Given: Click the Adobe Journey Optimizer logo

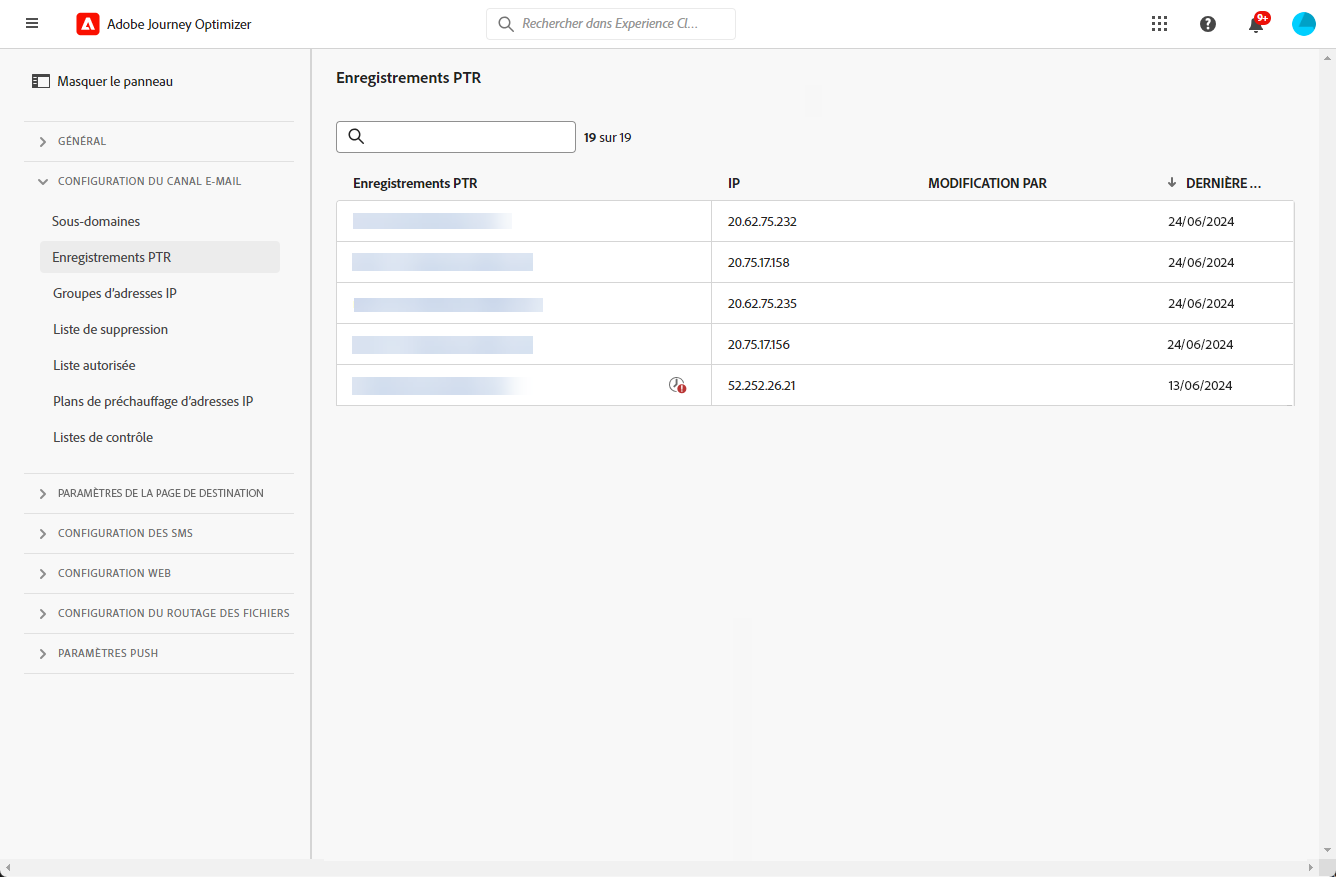Looking at the screenshot, I should pyautogui.click(x=88, y=24).
